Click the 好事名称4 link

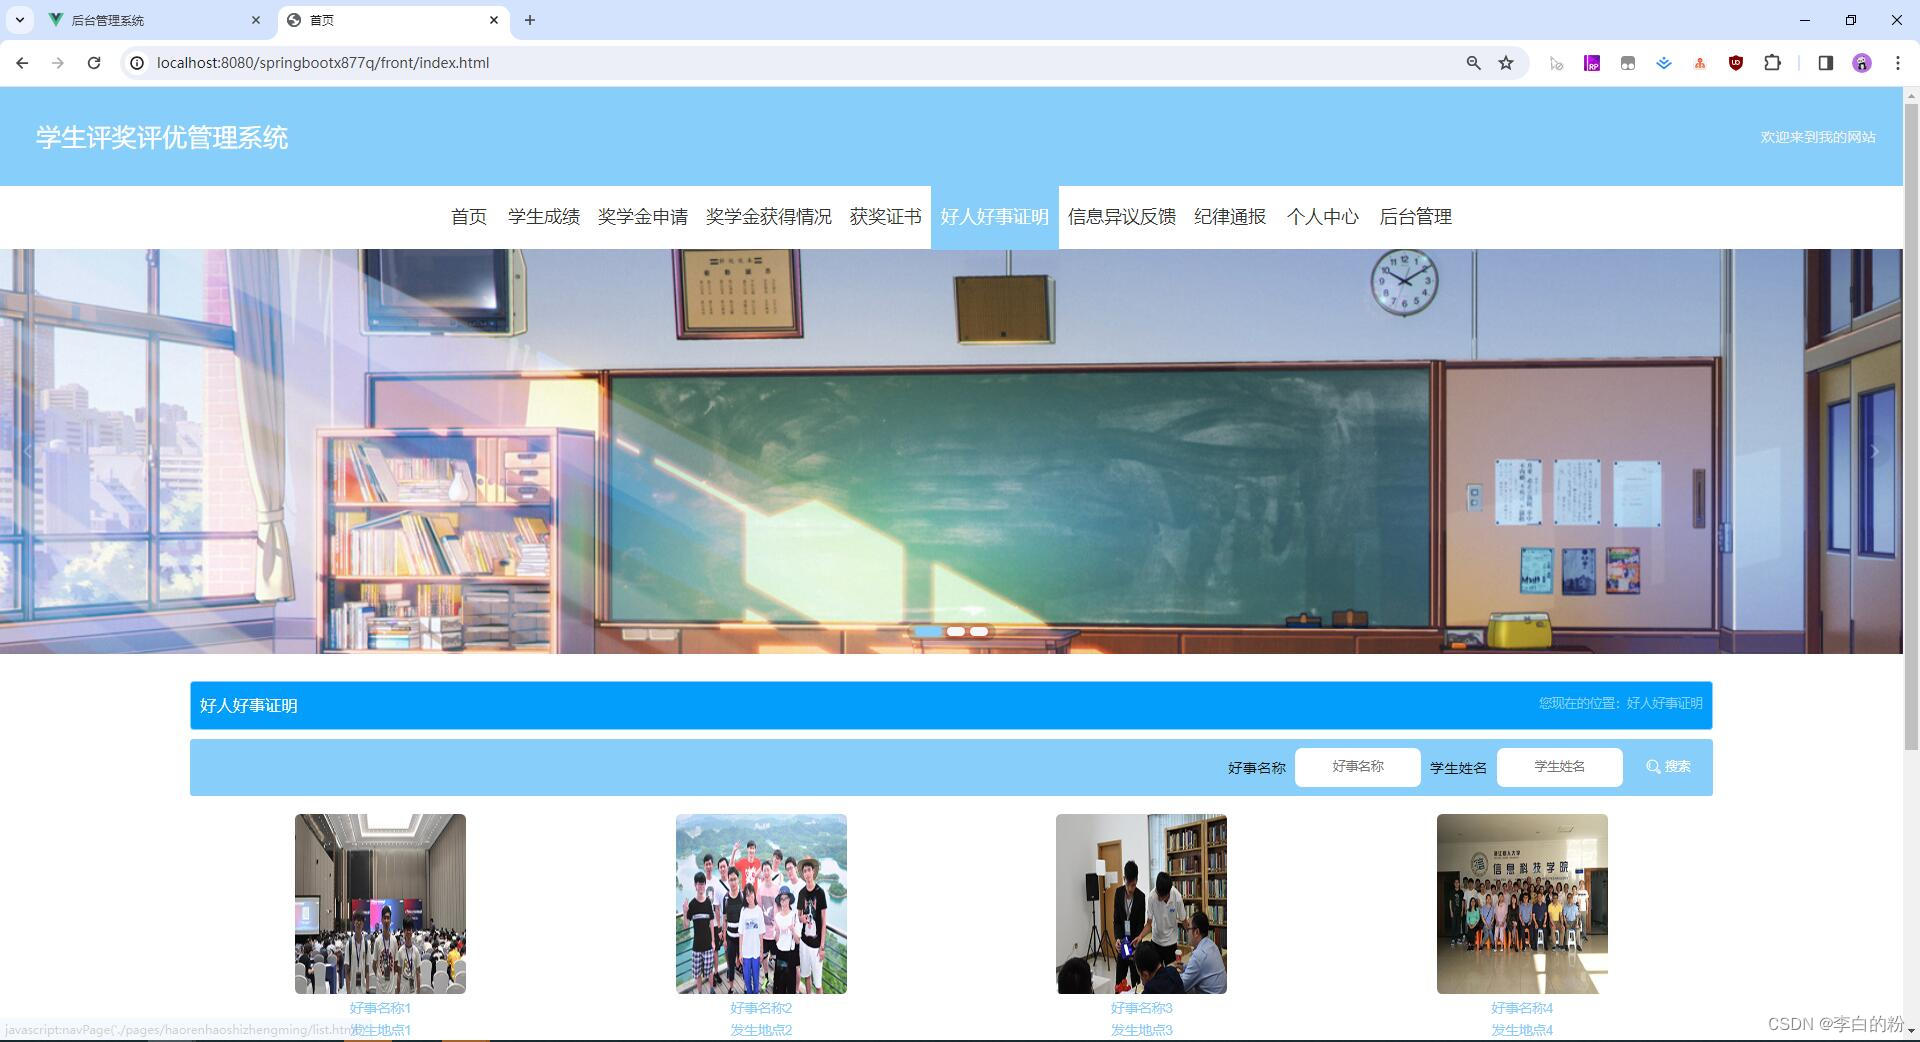coord(1522,1008)
